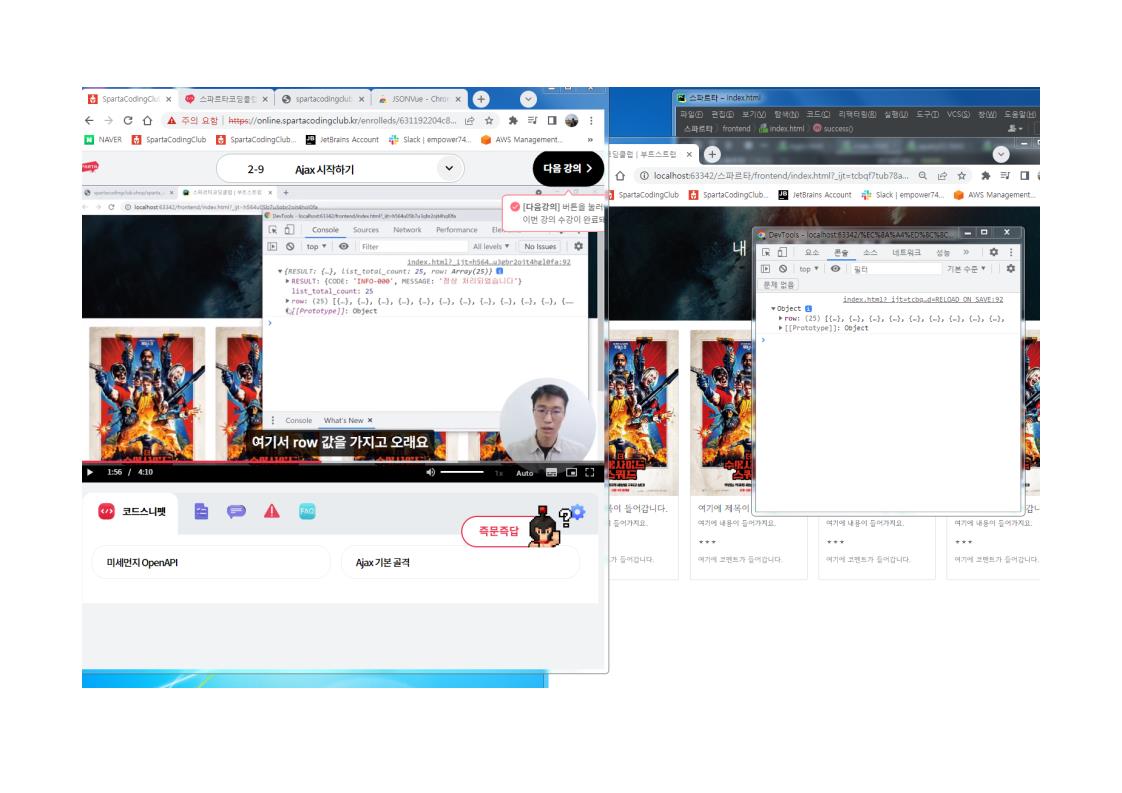Click the red warning triangle icon below video
This screenshot has width=1122, height=793.
[272, 511]
